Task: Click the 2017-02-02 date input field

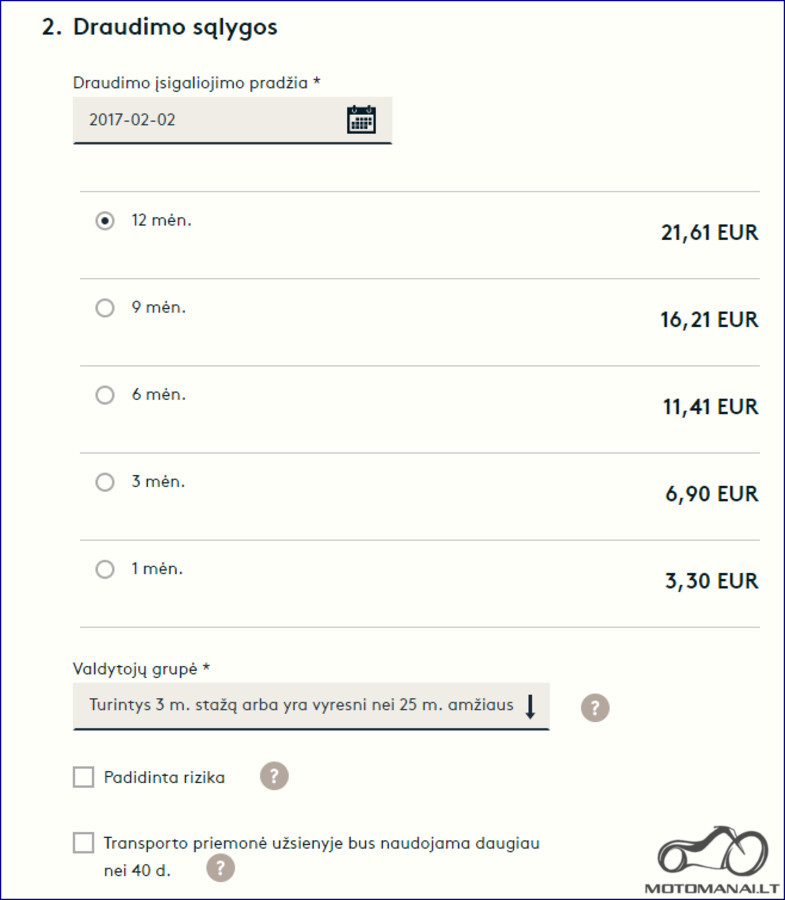Action: (232, 120)
